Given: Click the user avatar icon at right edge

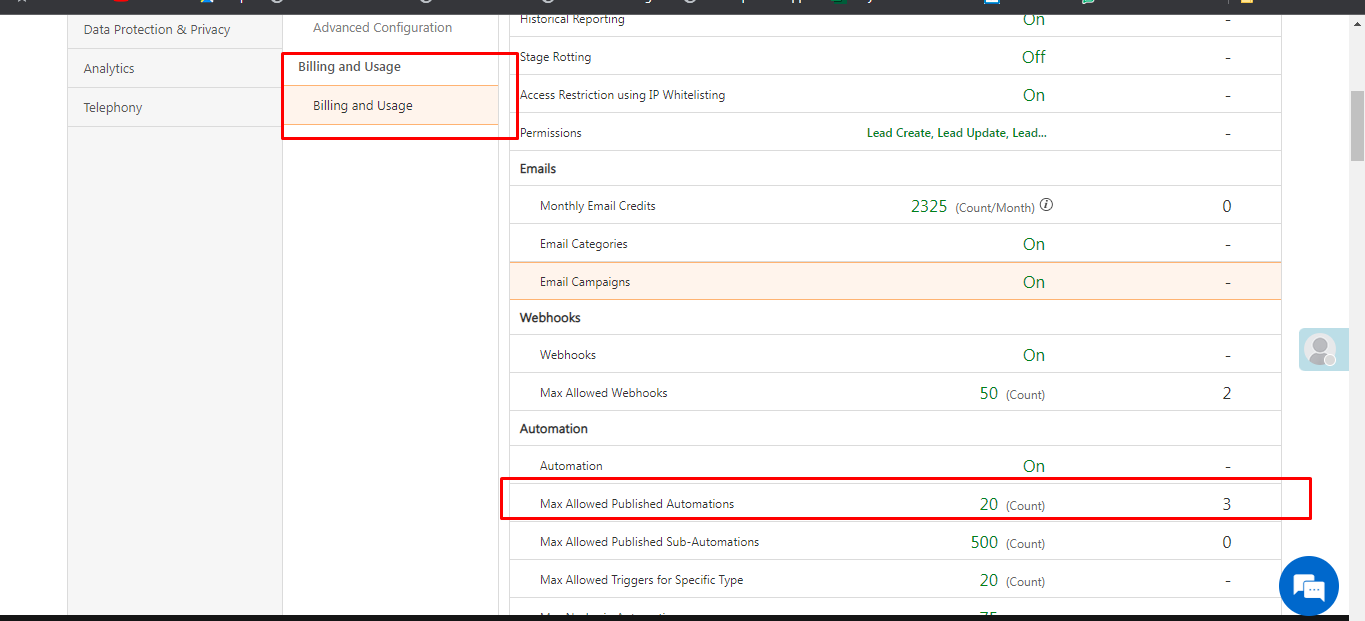Looking at the screenshot, I should click(1320, 350).
